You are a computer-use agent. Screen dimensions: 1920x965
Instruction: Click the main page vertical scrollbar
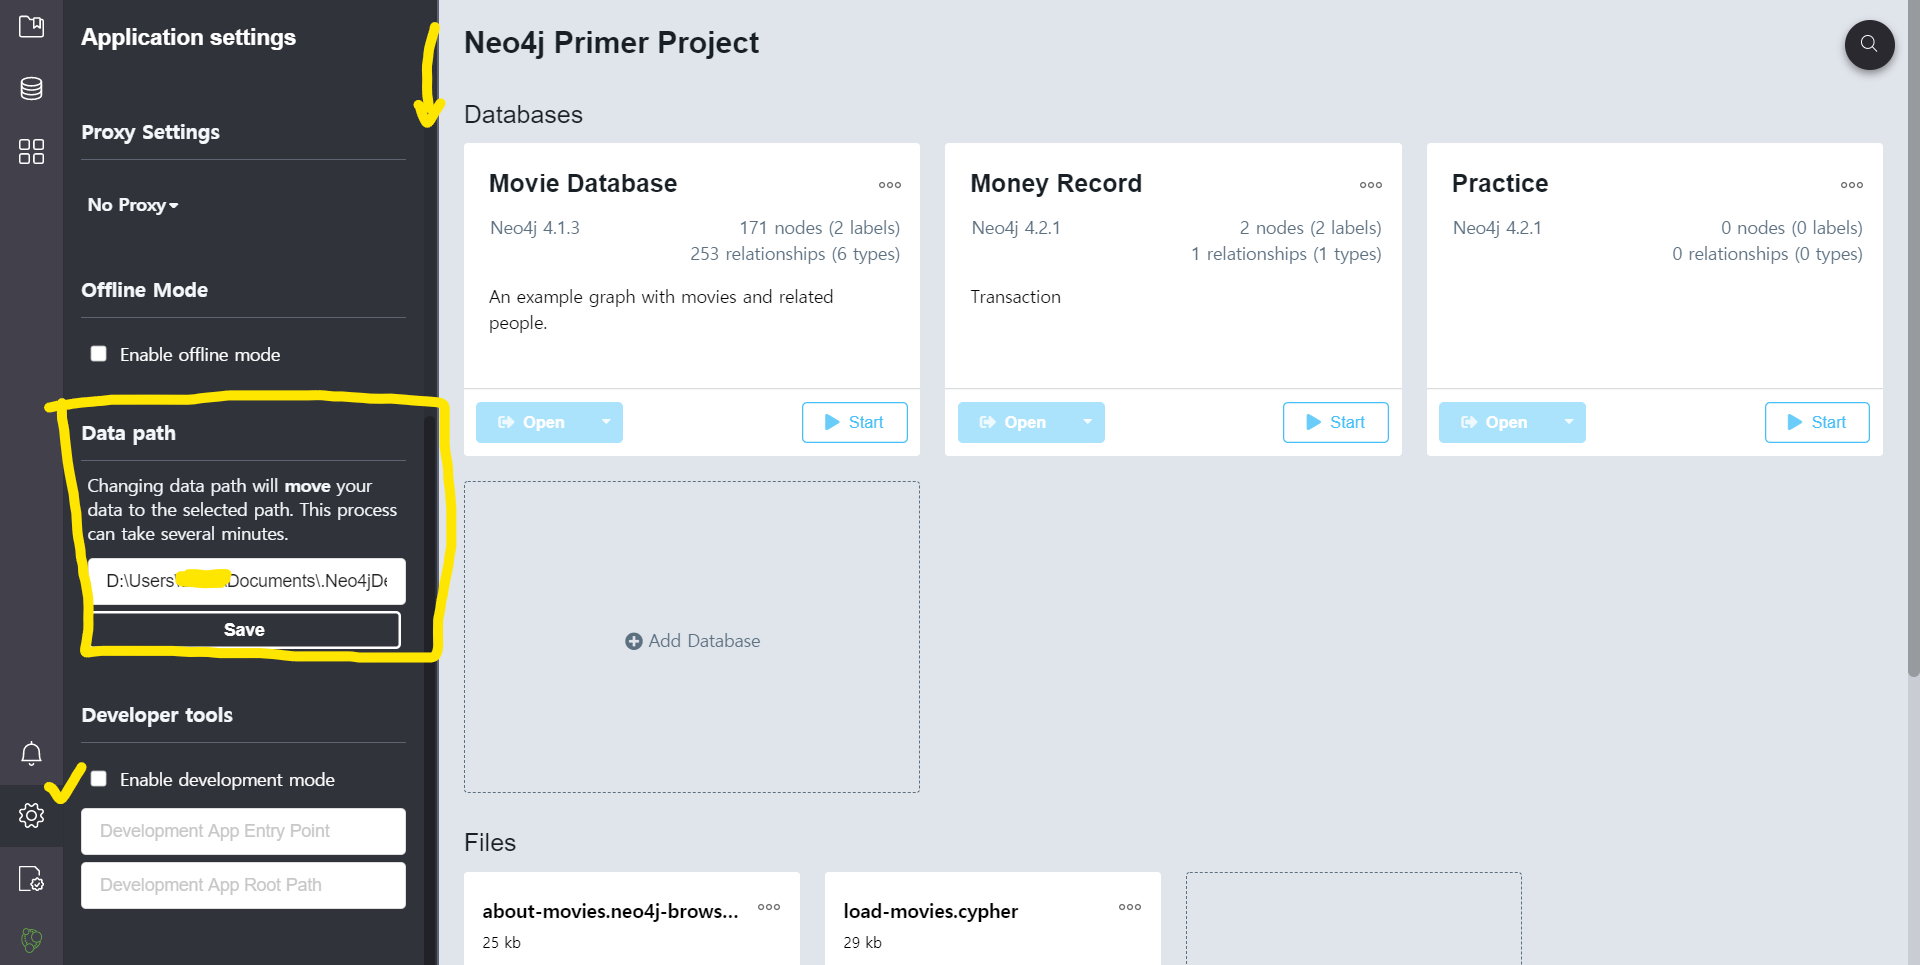[x=1913, y=340]
